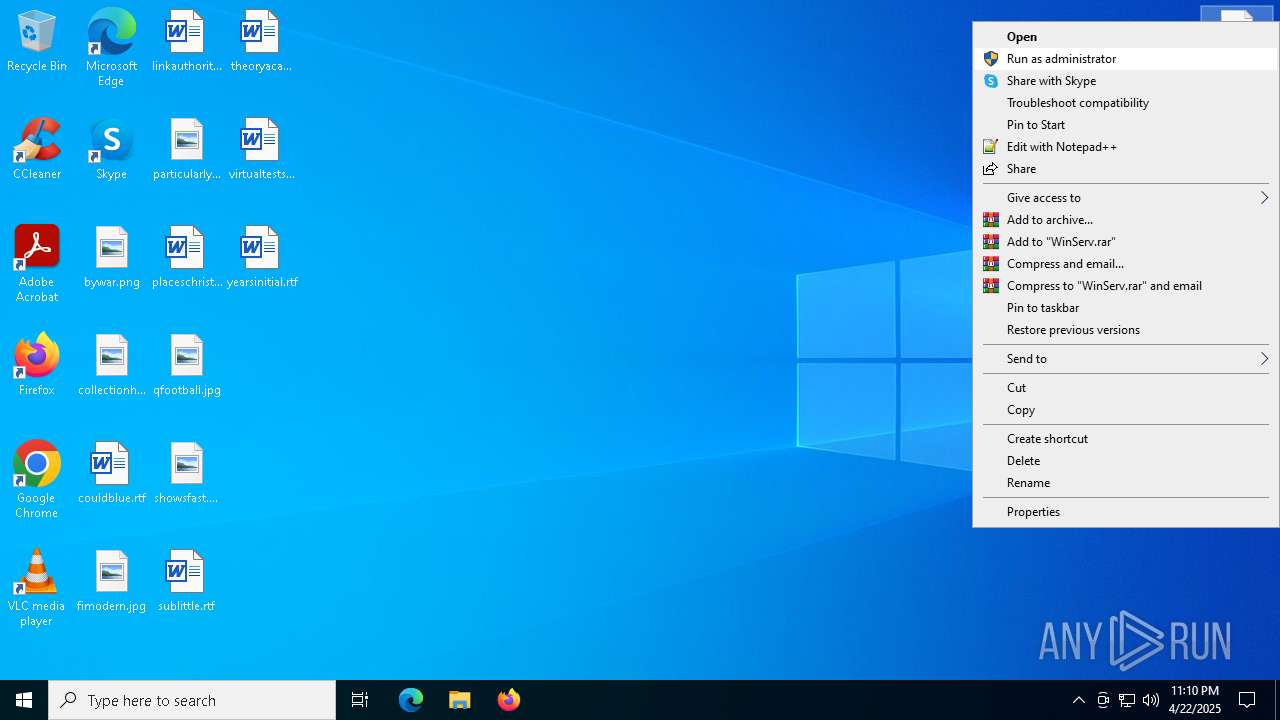Open the volume control tray icon
The image size is (1280, 720).
coord(1151,700)
